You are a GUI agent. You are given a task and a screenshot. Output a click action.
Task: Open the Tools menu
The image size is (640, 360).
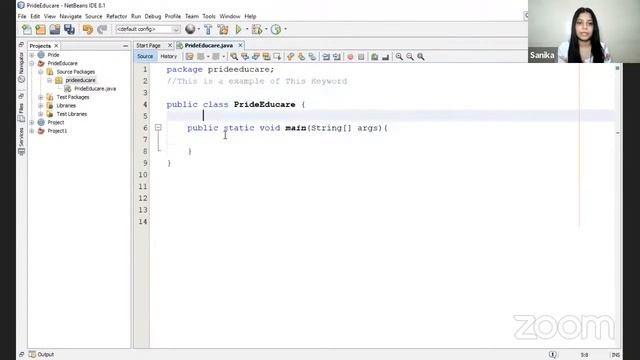coord(209,16)
